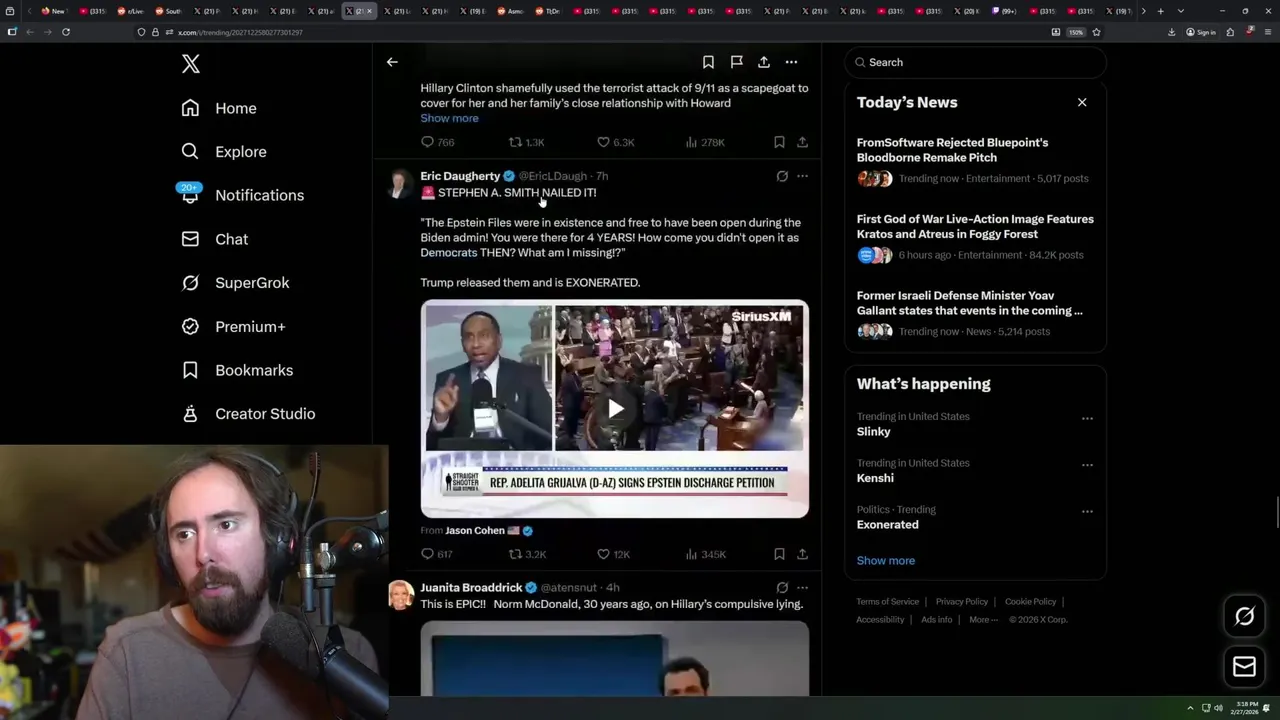Open SuperGrok in sidebar
Viewport: 1280px width, 720px height.
point(235,283)
